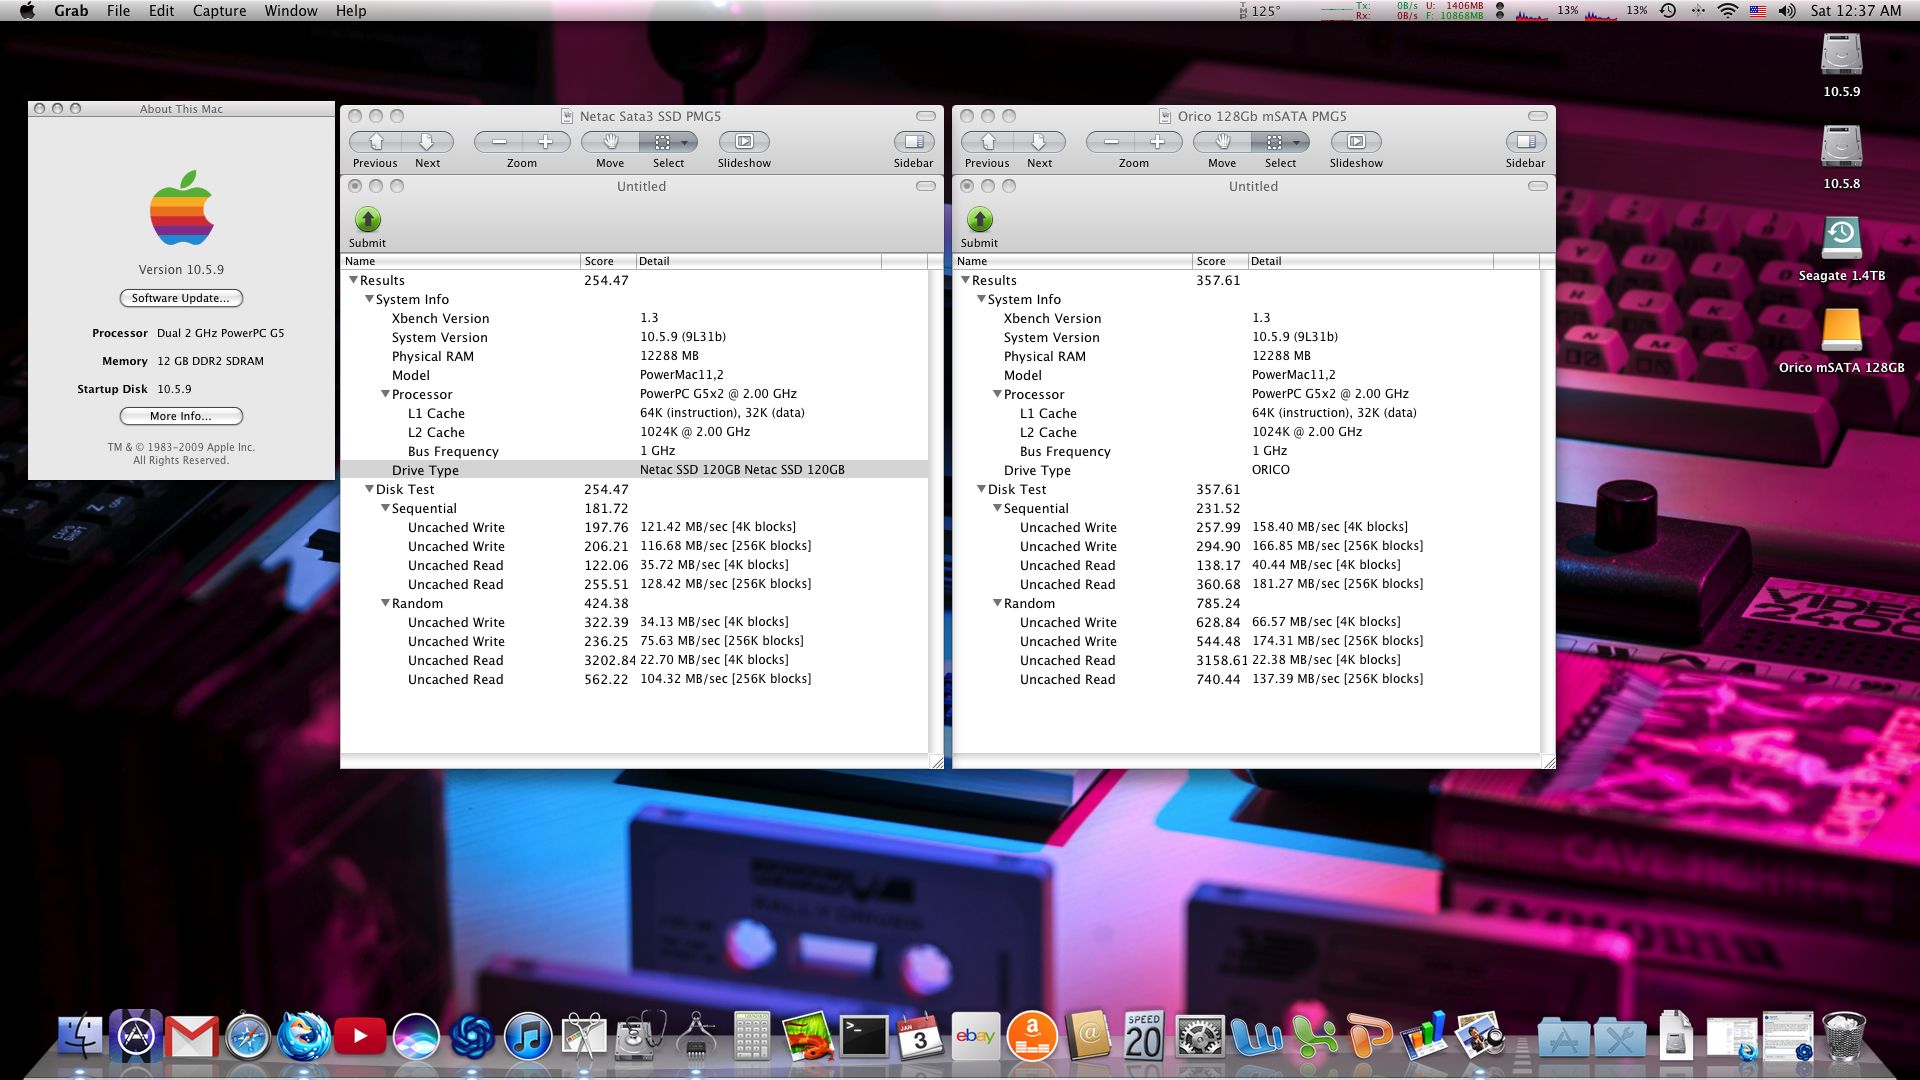Screen dimensions: 1920x1080
Task: Click the More Info button
Action: pyautogui.click(x=181, y=416)
